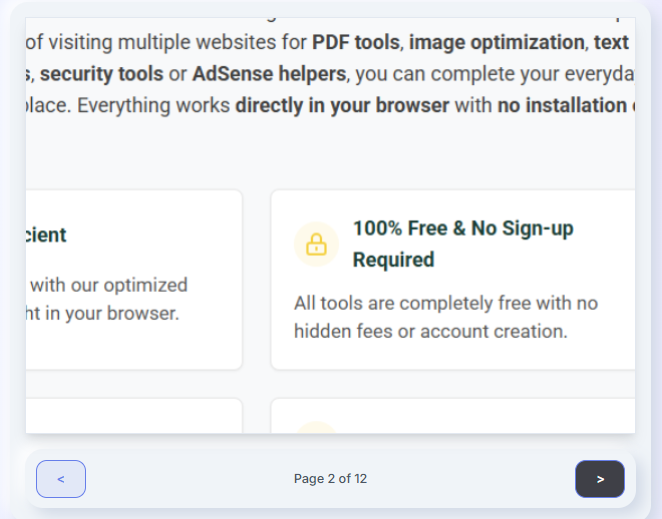Select the '100% Free & No Sign-up Required' heading
Image resolution: width=662 pixels, height=519 pixels.
coord(463,244)
